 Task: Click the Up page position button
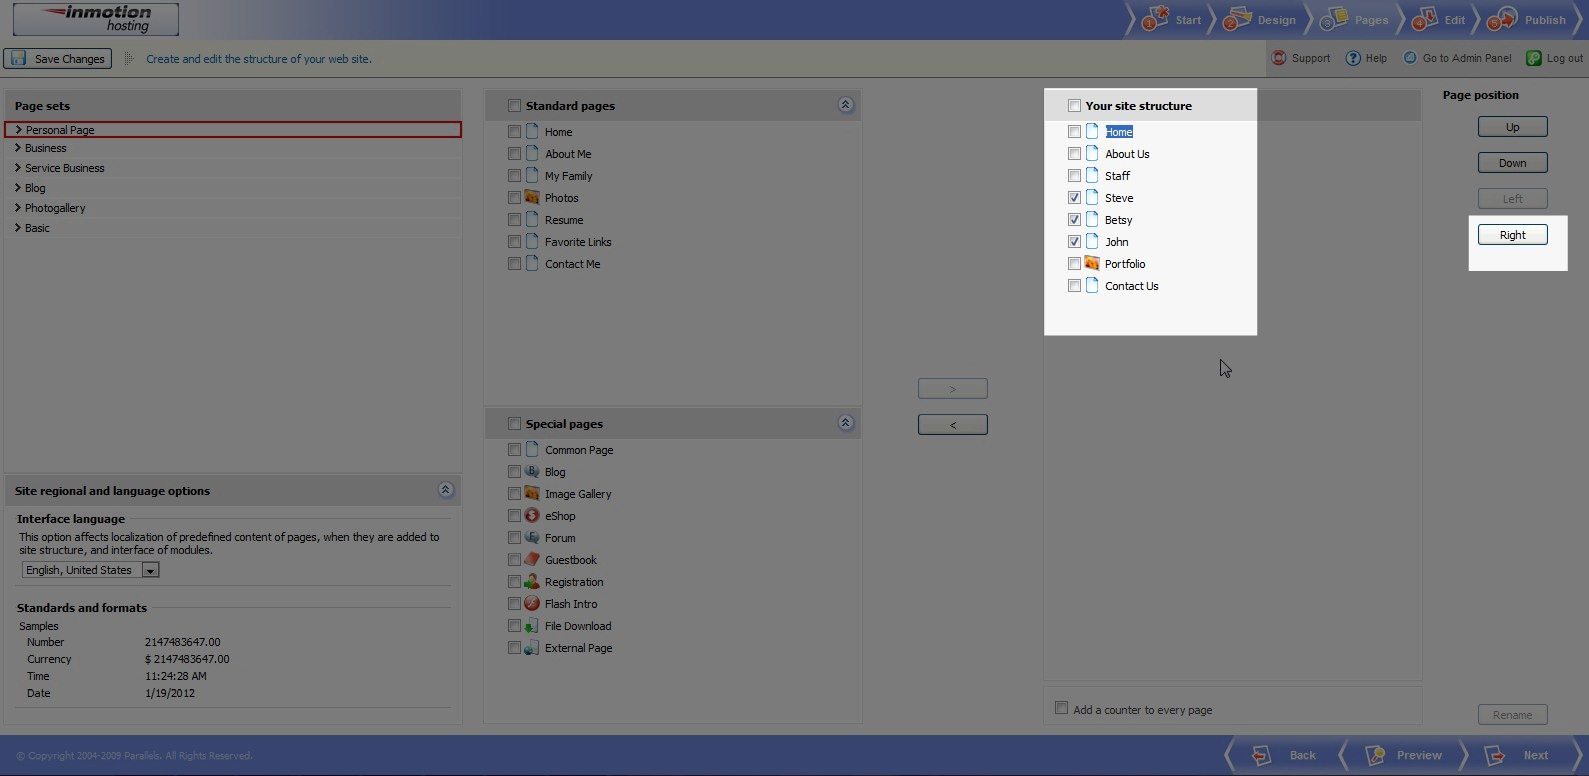click(1513, 127)
